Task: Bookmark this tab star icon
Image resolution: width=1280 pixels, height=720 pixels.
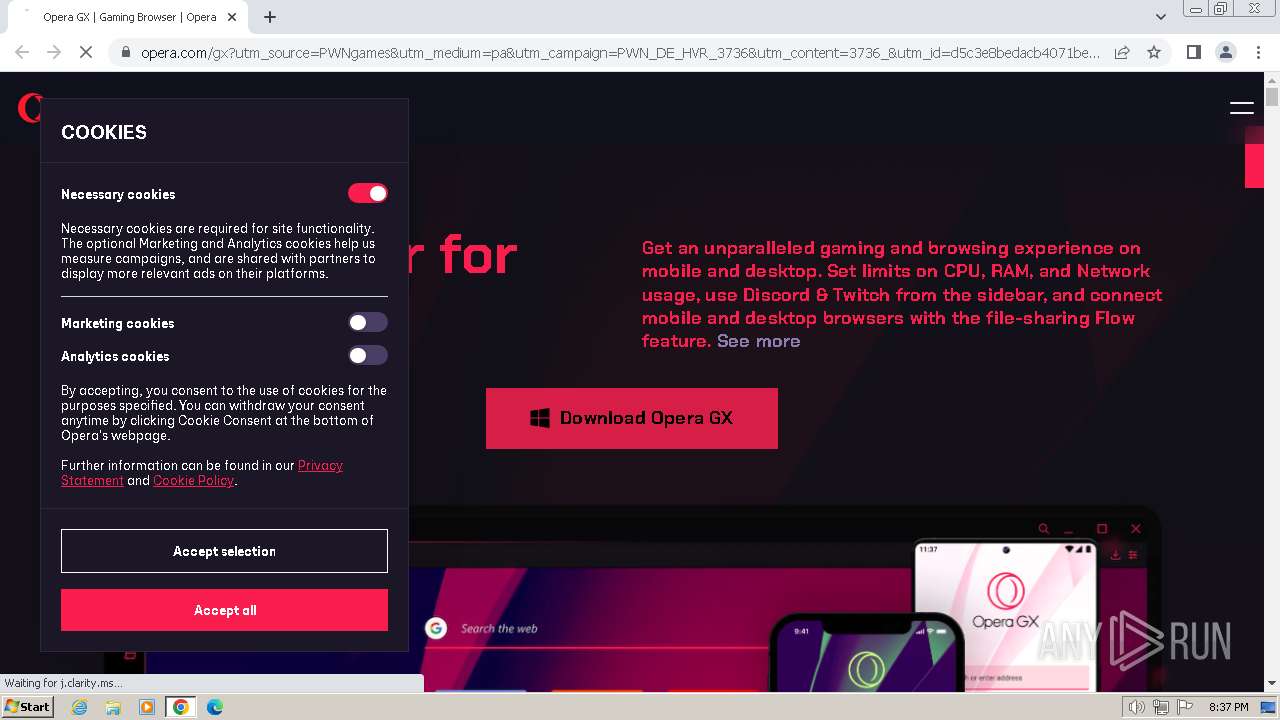Action: tap(1154, 52)
